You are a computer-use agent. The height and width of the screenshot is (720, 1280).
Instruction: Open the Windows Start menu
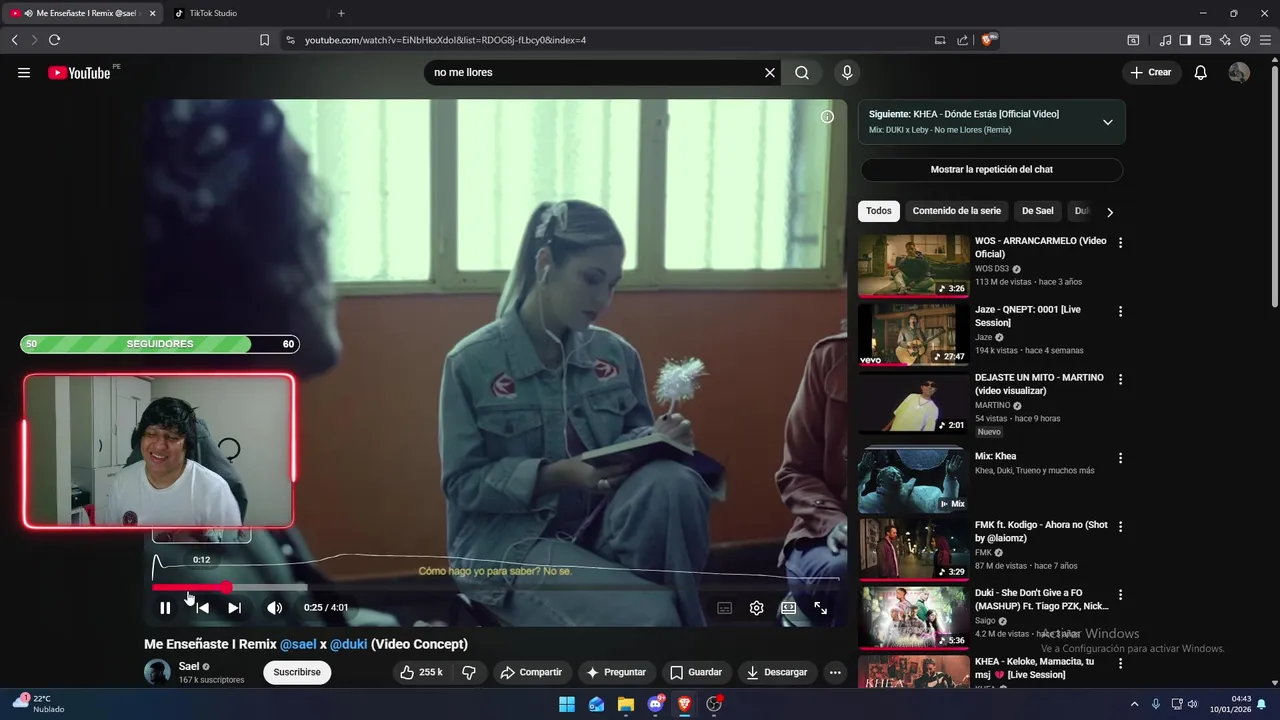(567, 704)
